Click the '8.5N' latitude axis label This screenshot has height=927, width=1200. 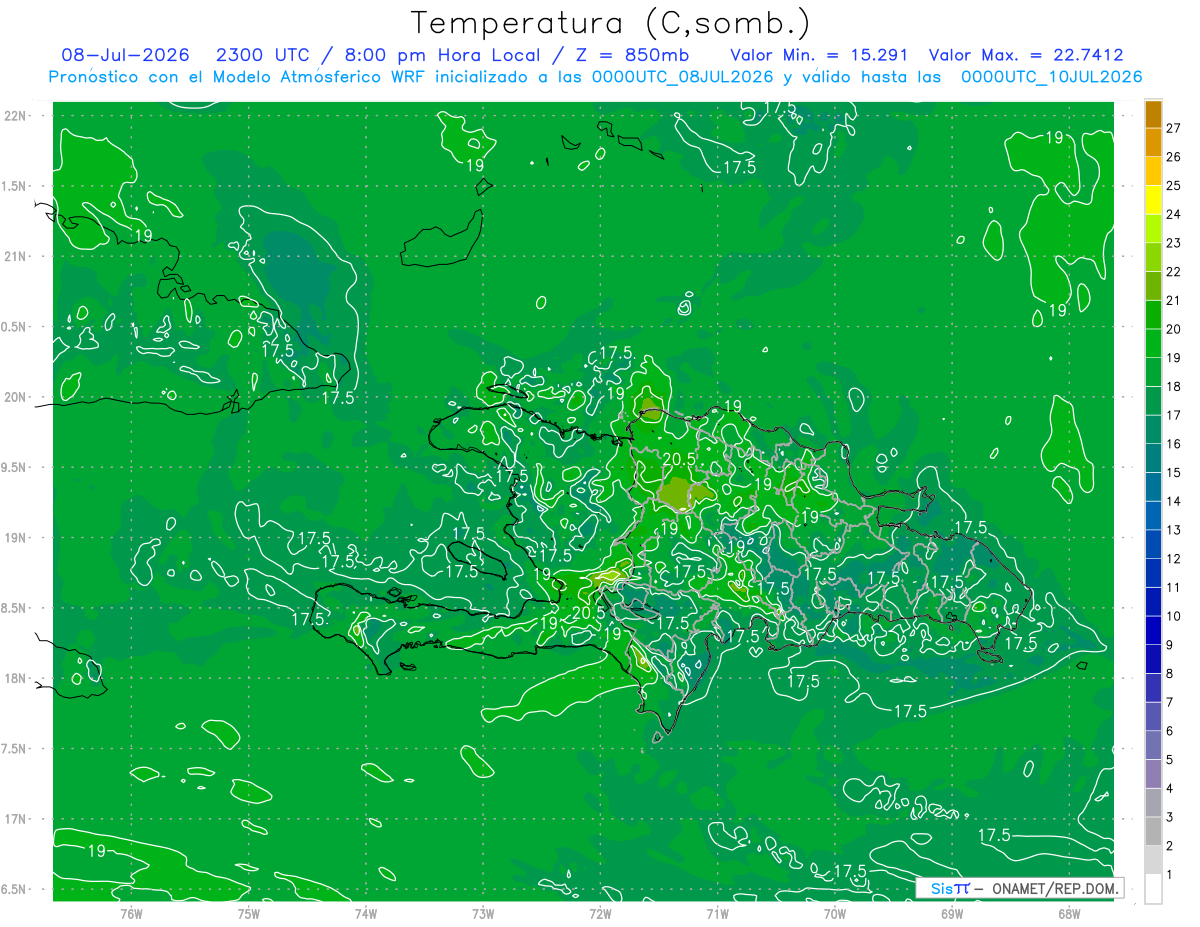pyautogui.click(x=14, y=608)
